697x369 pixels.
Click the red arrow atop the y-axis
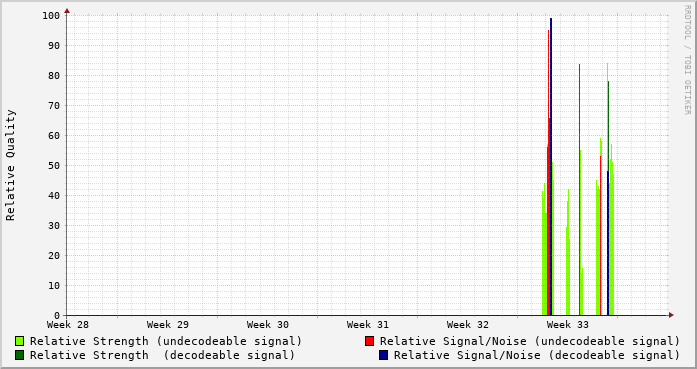tap(67, 11)
